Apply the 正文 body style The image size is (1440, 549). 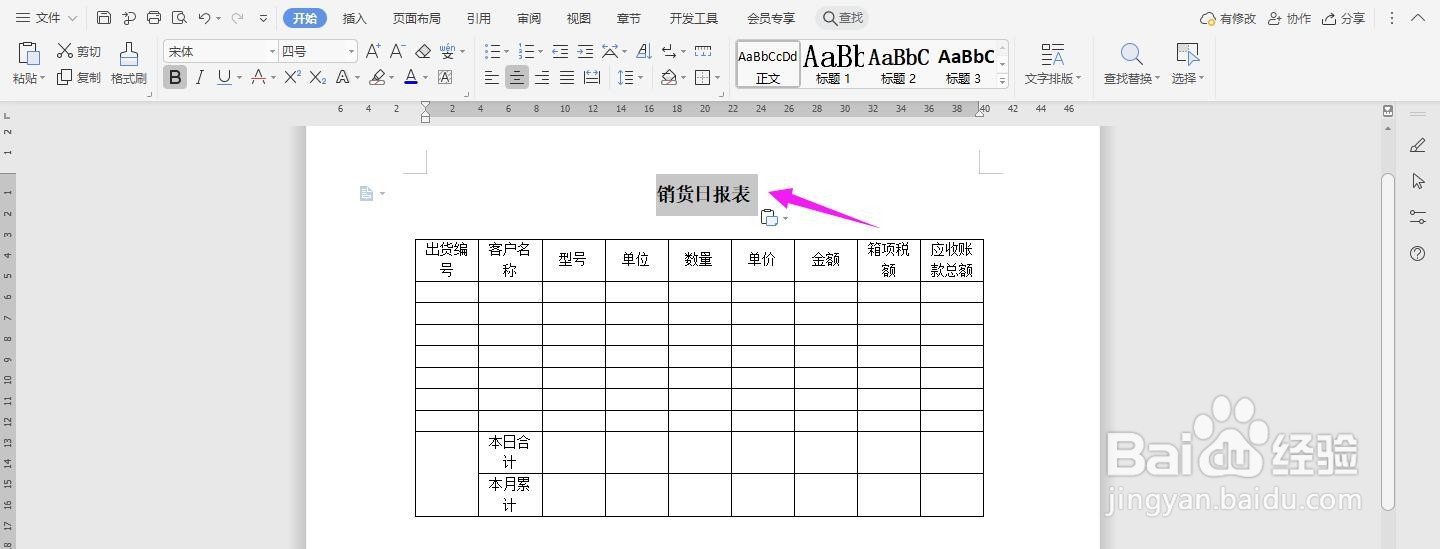click(768, 64)
